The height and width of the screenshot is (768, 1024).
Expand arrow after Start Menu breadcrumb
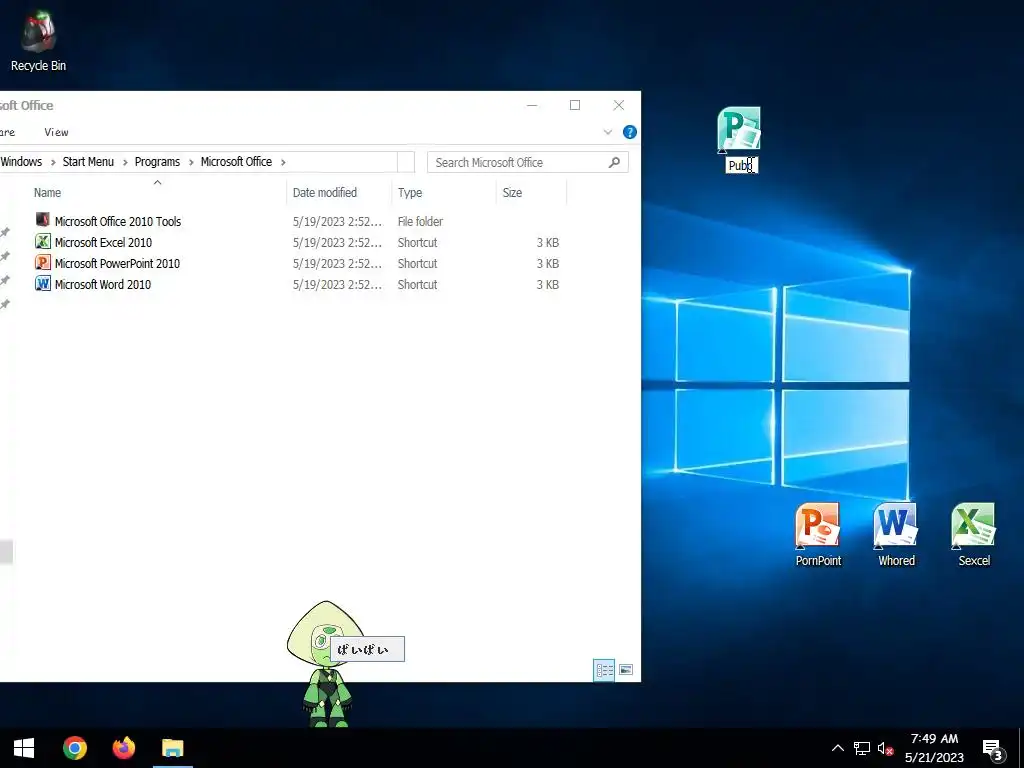(x=125, y=163)
